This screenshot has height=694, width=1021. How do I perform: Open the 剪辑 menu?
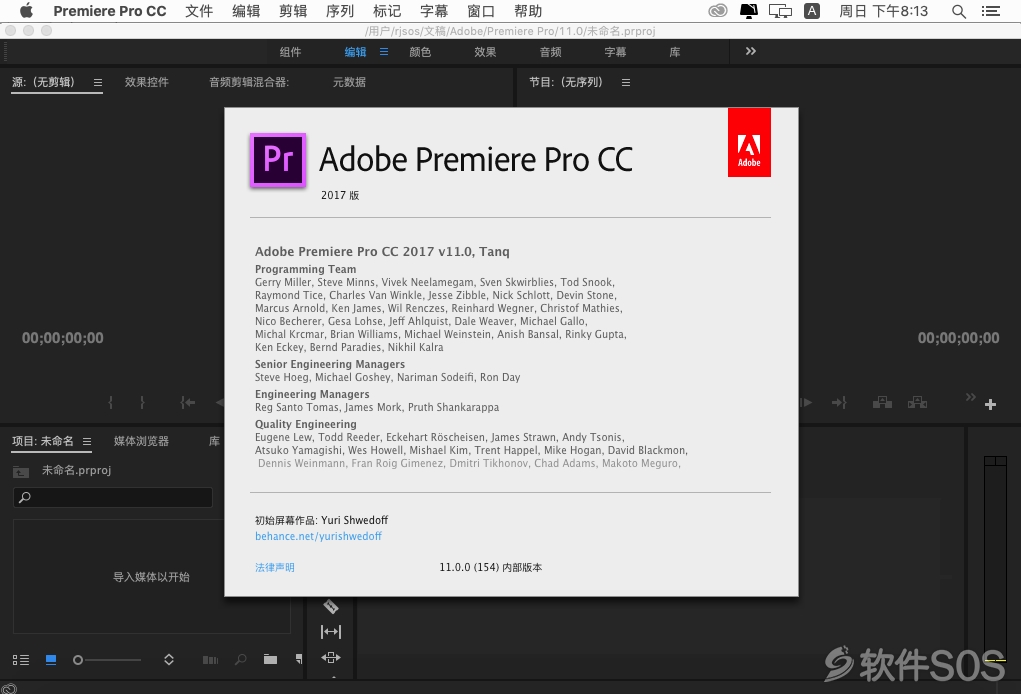(x=293, y=11)
